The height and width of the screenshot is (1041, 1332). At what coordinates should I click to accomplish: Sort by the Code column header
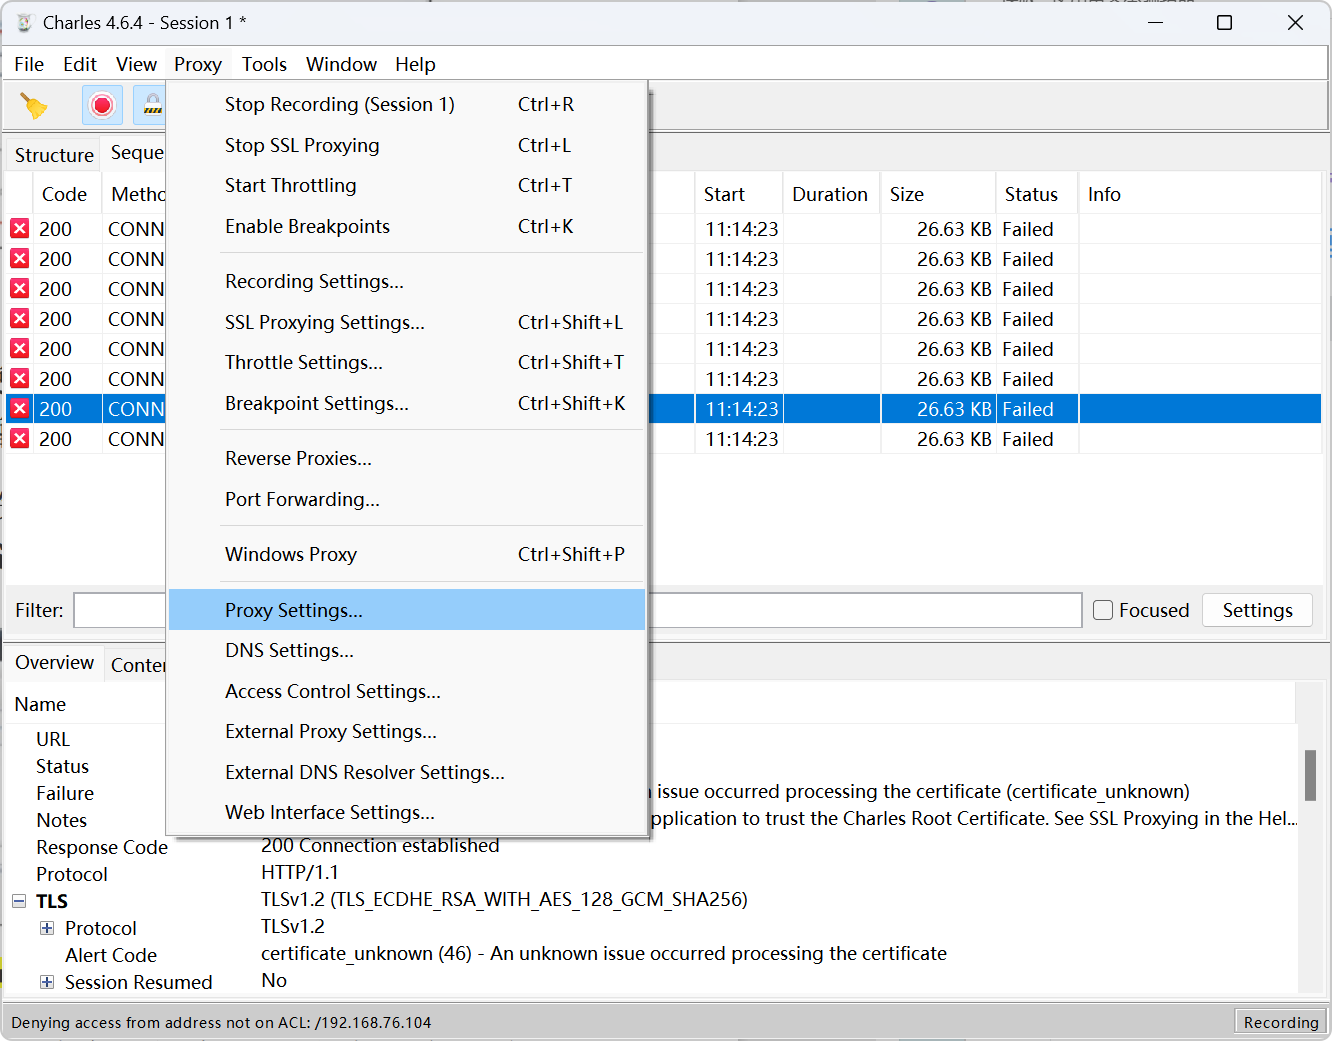[x=66, y=194]
